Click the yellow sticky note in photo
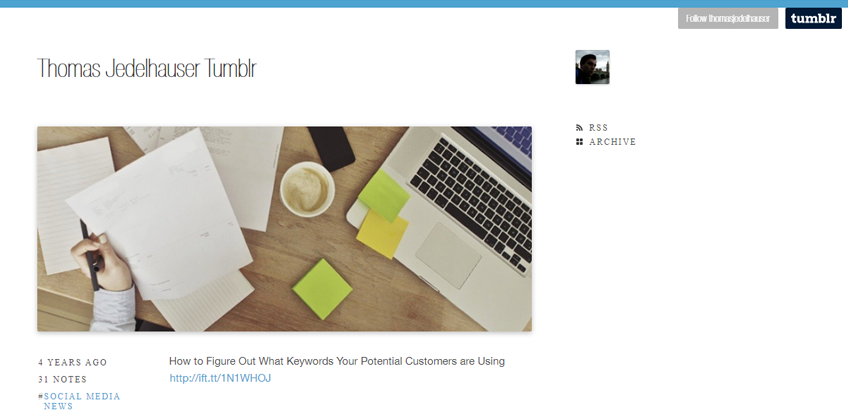848x418 pixels. (382, 234)
